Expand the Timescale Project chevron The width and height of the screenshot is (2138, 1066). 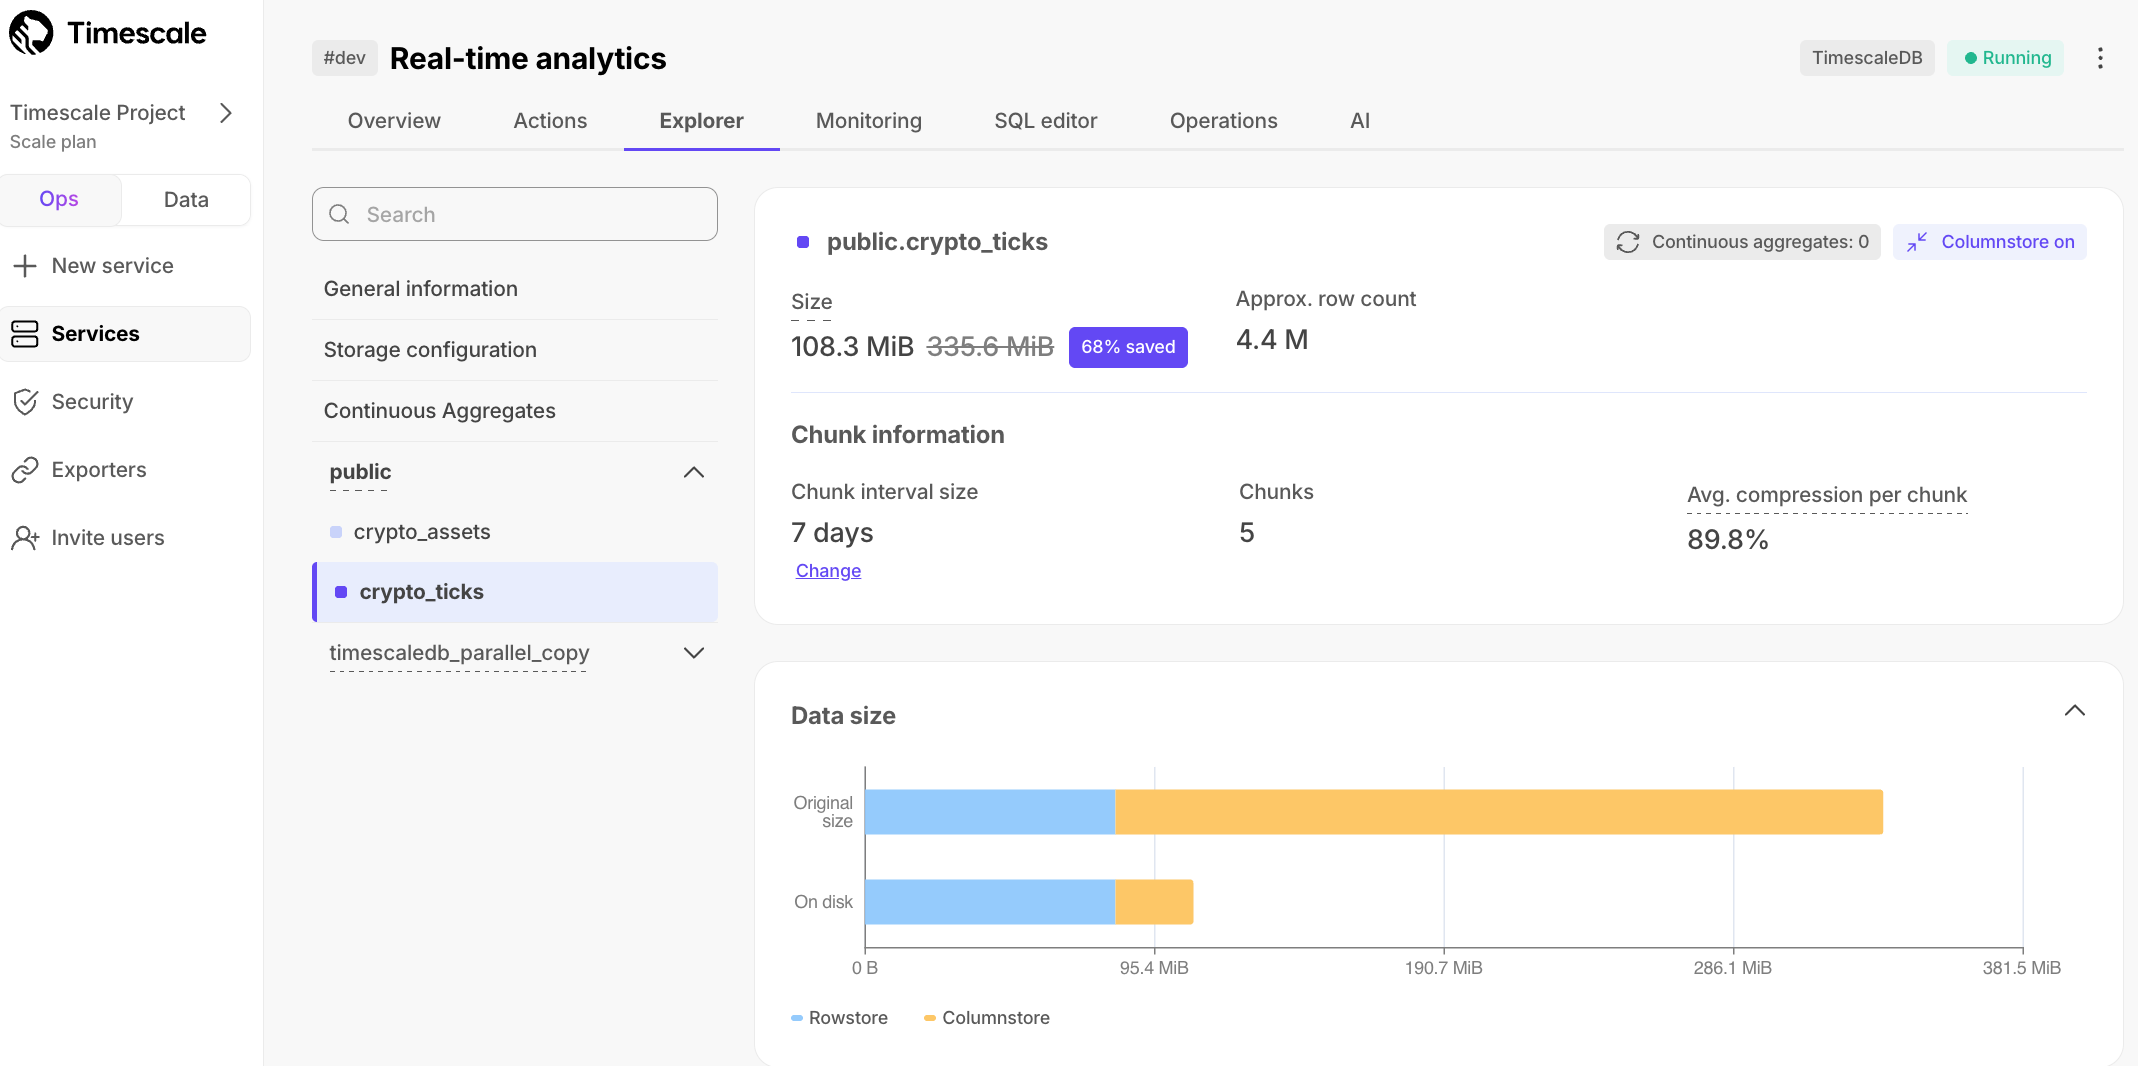(x=226, y=113)
